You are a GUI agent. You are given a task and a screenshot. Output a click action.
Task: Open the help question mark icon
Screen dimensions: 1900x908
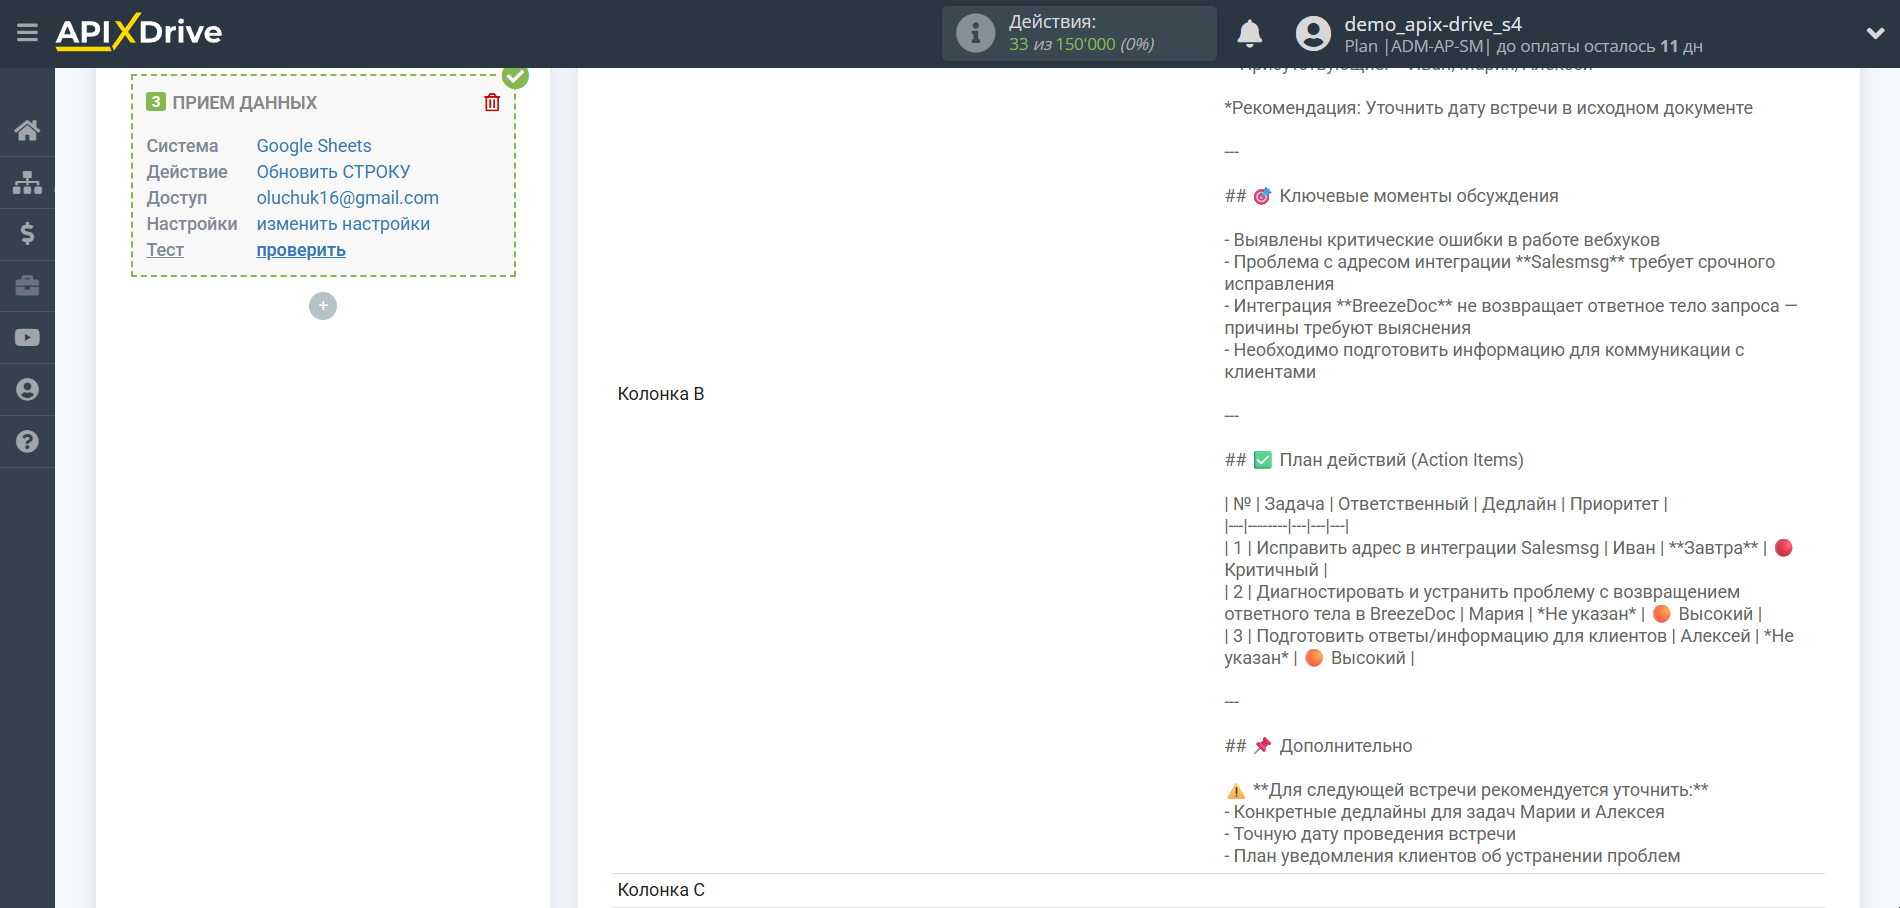click(x=27, y=442)
